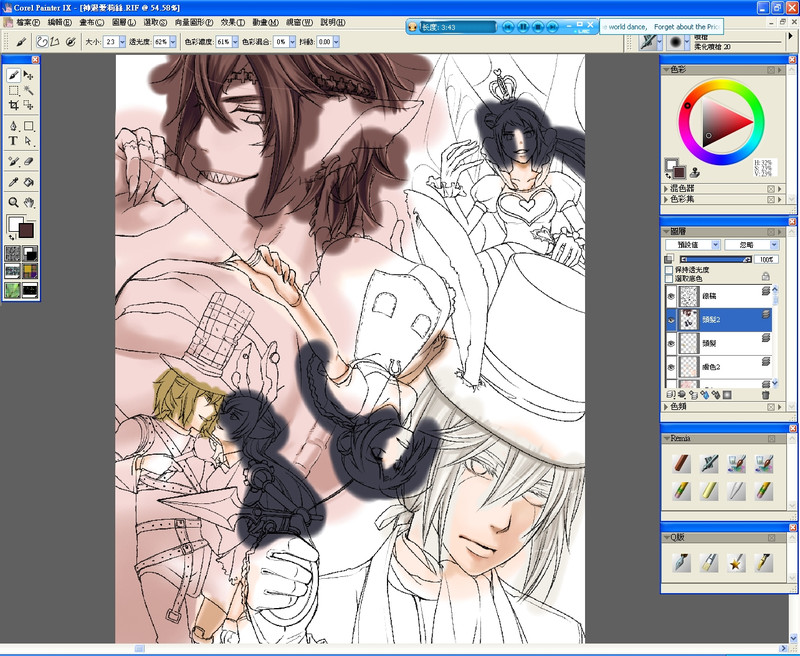Go to previous track in media player
The width and height of the screenshot is (800, 656).
tap(508, 27)
